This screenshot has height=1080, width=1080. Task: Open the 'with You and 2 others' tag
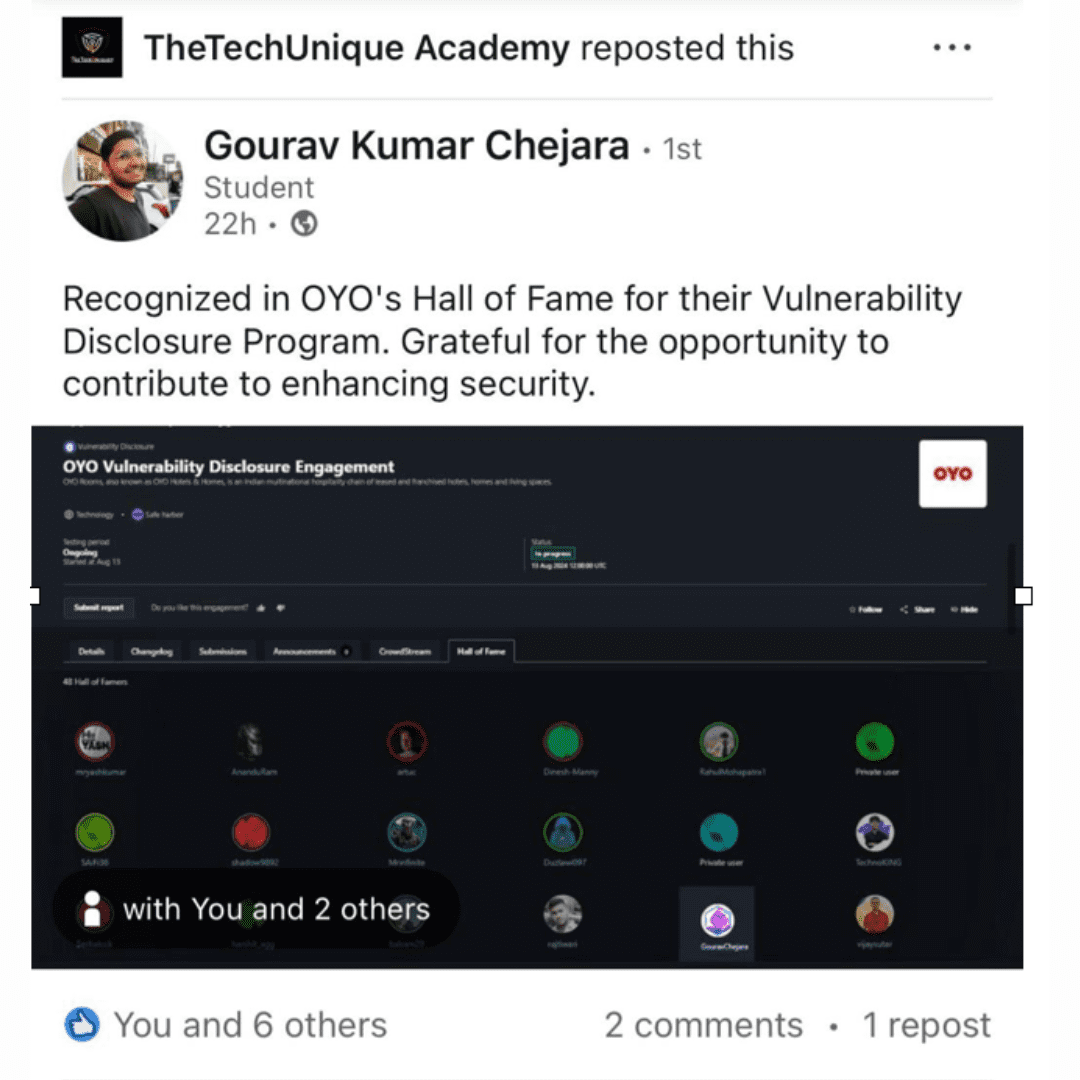[x=256, y=909]
